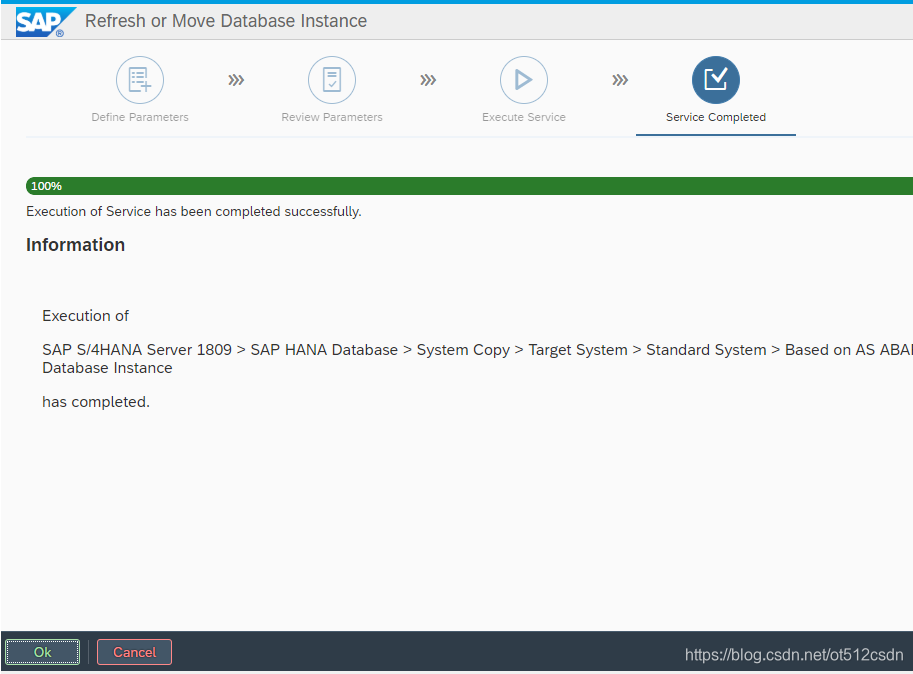913x674 pixels.
Task: Click the arrows between Execute Service and Service Completed
Action: (620, 80)
